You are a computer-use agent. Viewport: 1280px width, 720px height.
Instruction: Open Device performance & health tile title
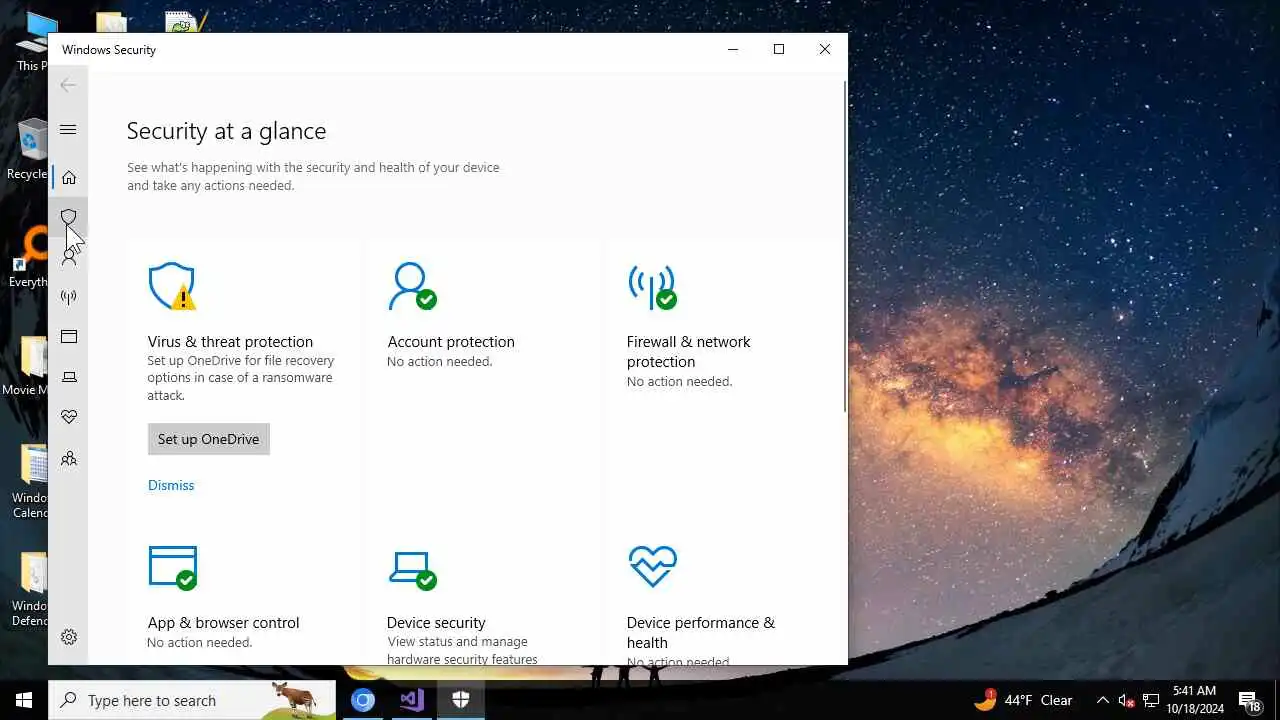click(700, 633)
